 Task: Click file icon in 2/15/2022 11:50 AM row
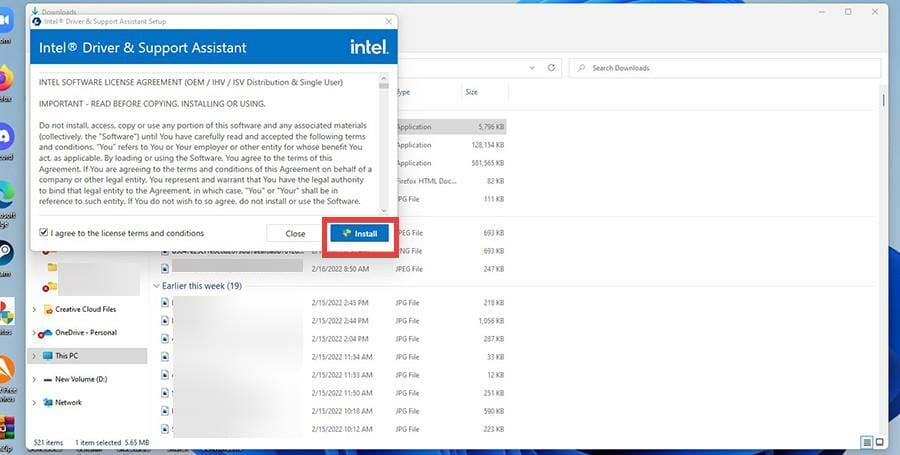(x=165, y=393)
